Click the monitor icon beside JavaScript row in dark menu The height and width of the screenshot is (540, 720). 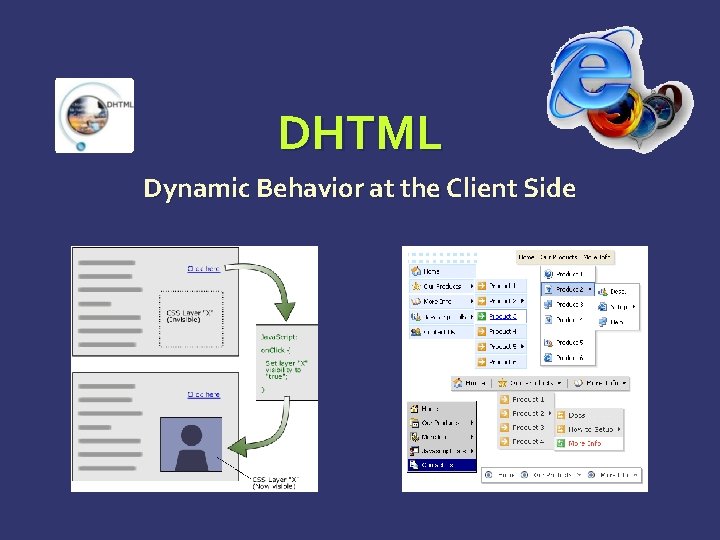[x=414, y=451]
